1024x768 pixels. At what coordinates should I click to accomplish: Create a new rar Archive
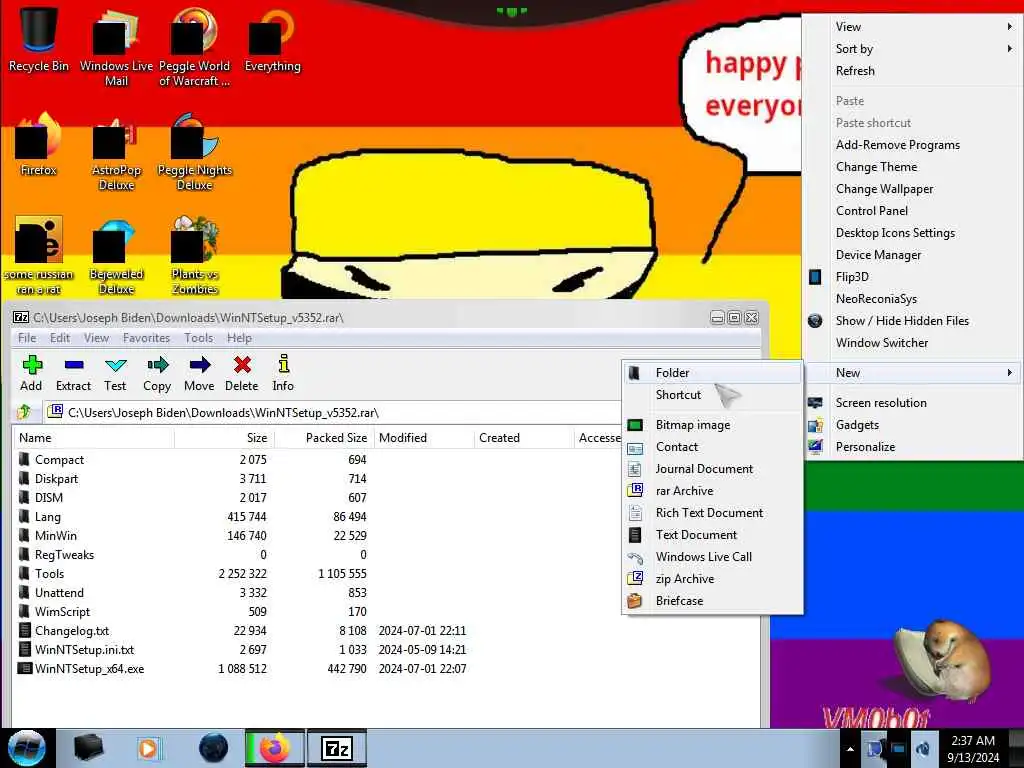click(x=712, y=491)
